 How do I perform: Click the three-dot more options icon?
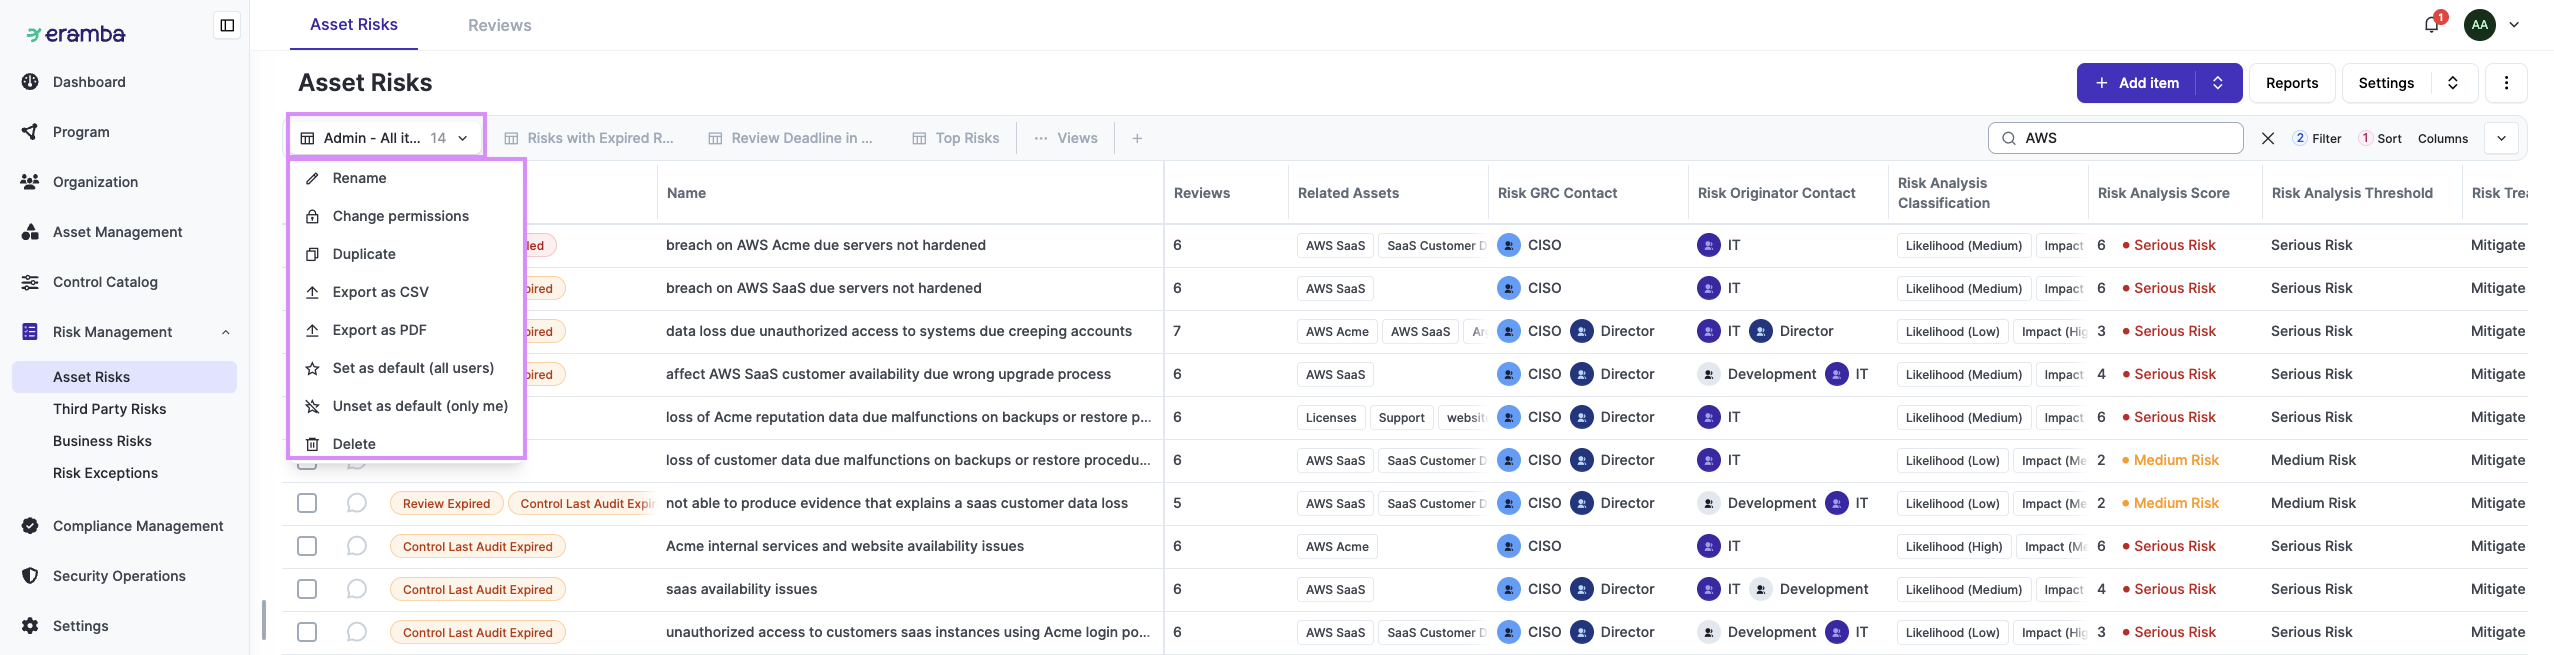(x=2506, y=83)
